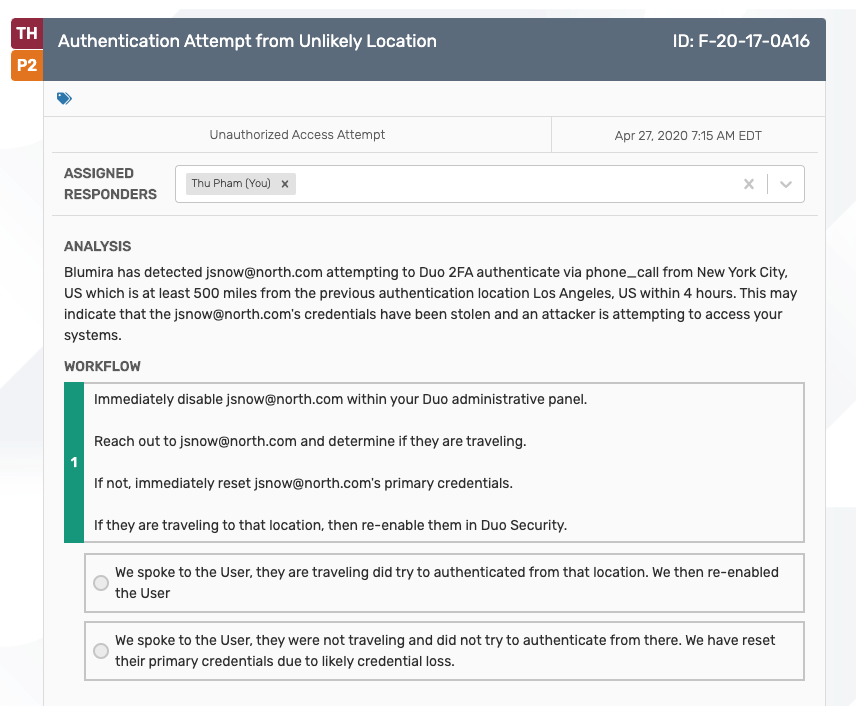This screenshot has width=856, height=706.
Task: Expand the assigned responders dropdown arrow
Action: click(786, 184)
